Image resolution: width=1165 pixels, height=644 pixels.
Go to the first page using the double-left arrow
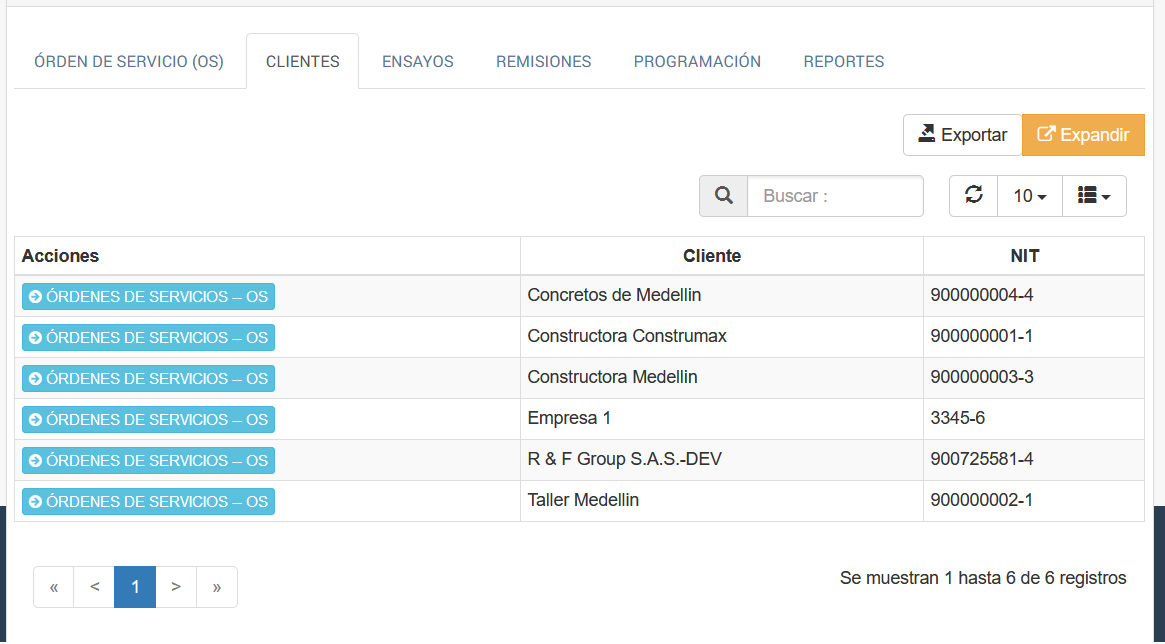[54, 587]
